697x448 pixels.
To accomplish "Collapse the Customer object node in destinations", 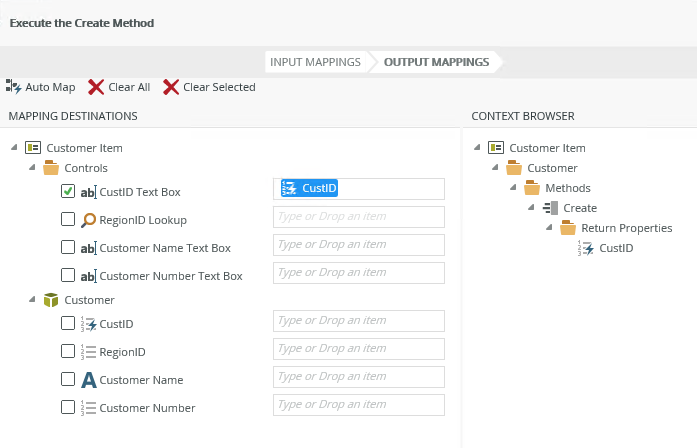I will pyautogui.click(x=31, y=300).
